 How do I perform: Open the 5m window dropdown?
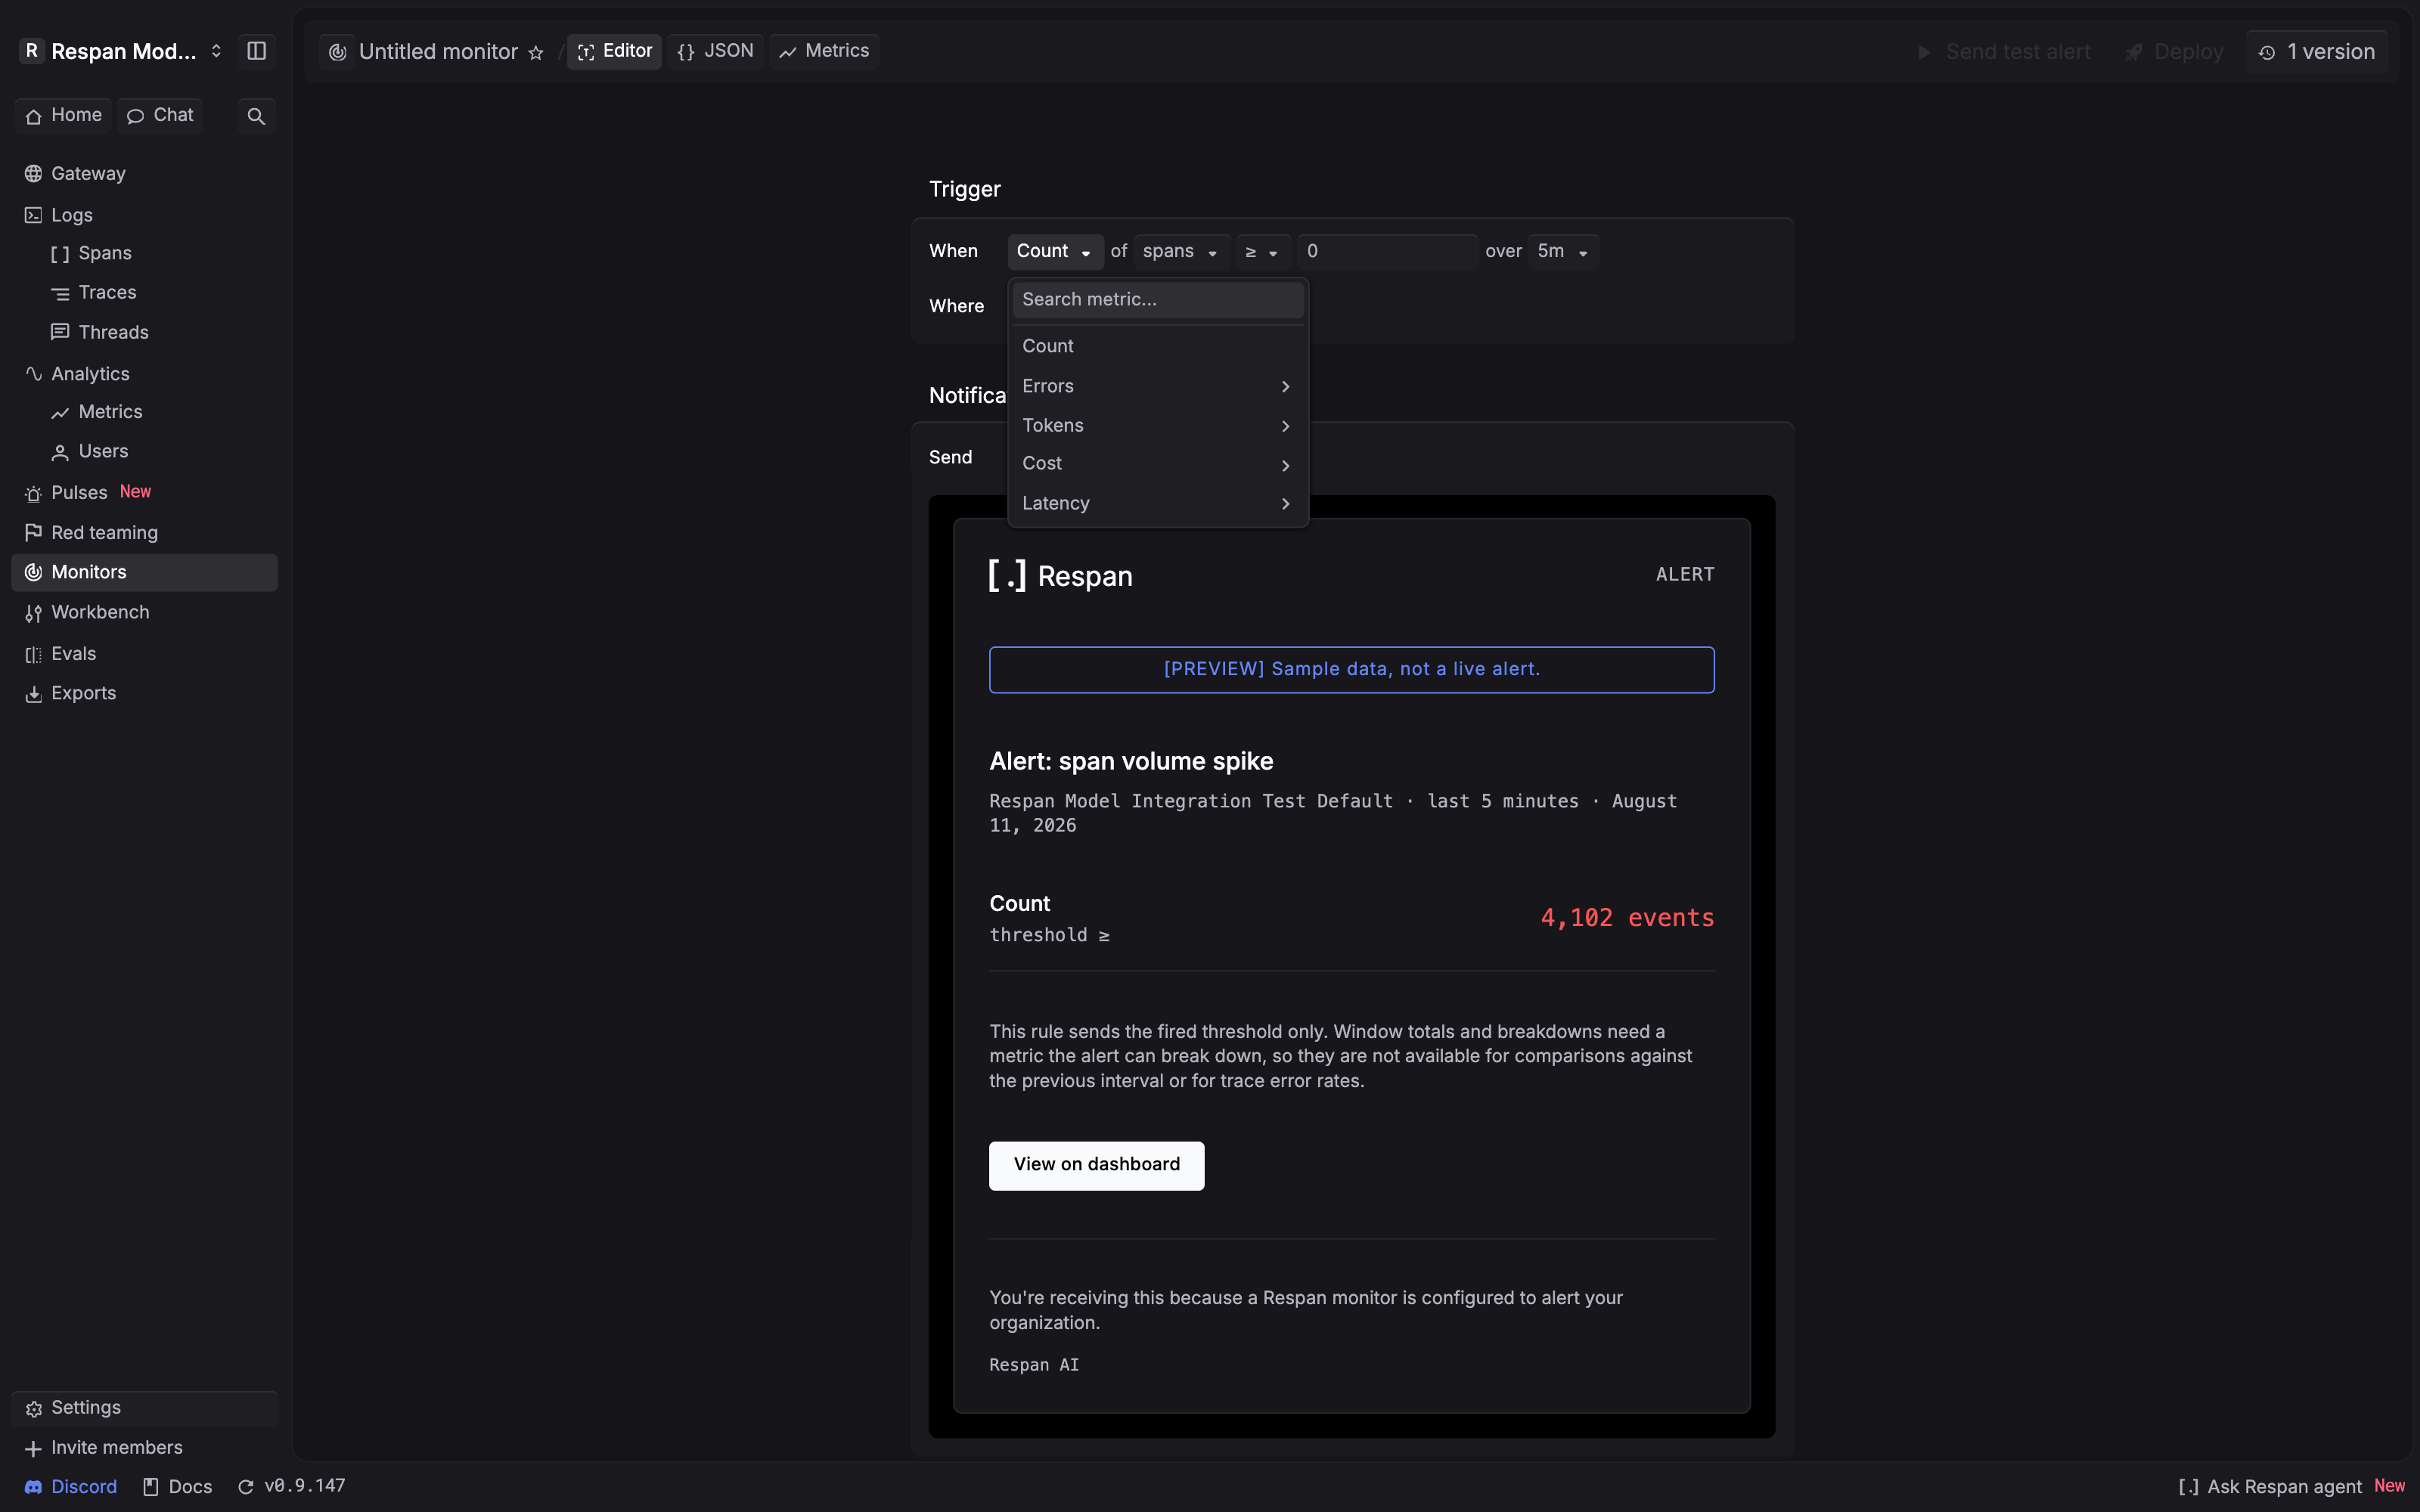pos(1563,251)
